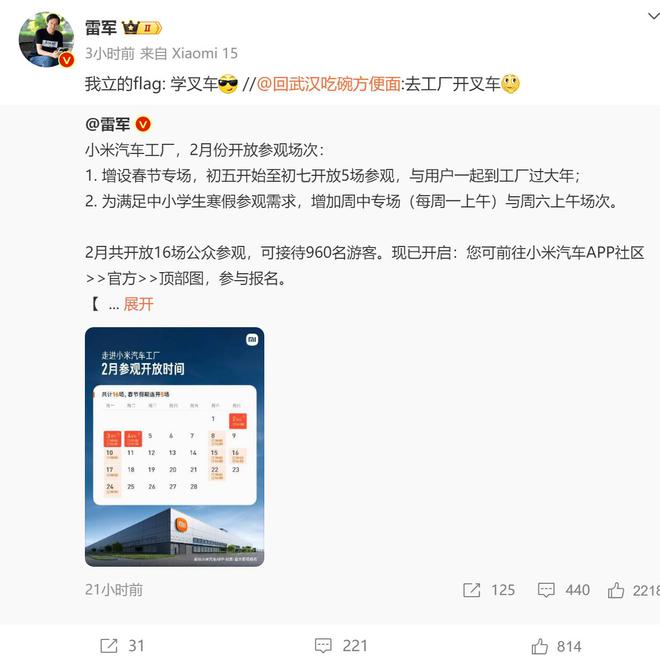Click the 21小时前 original post timestamp

click(114, 590)
